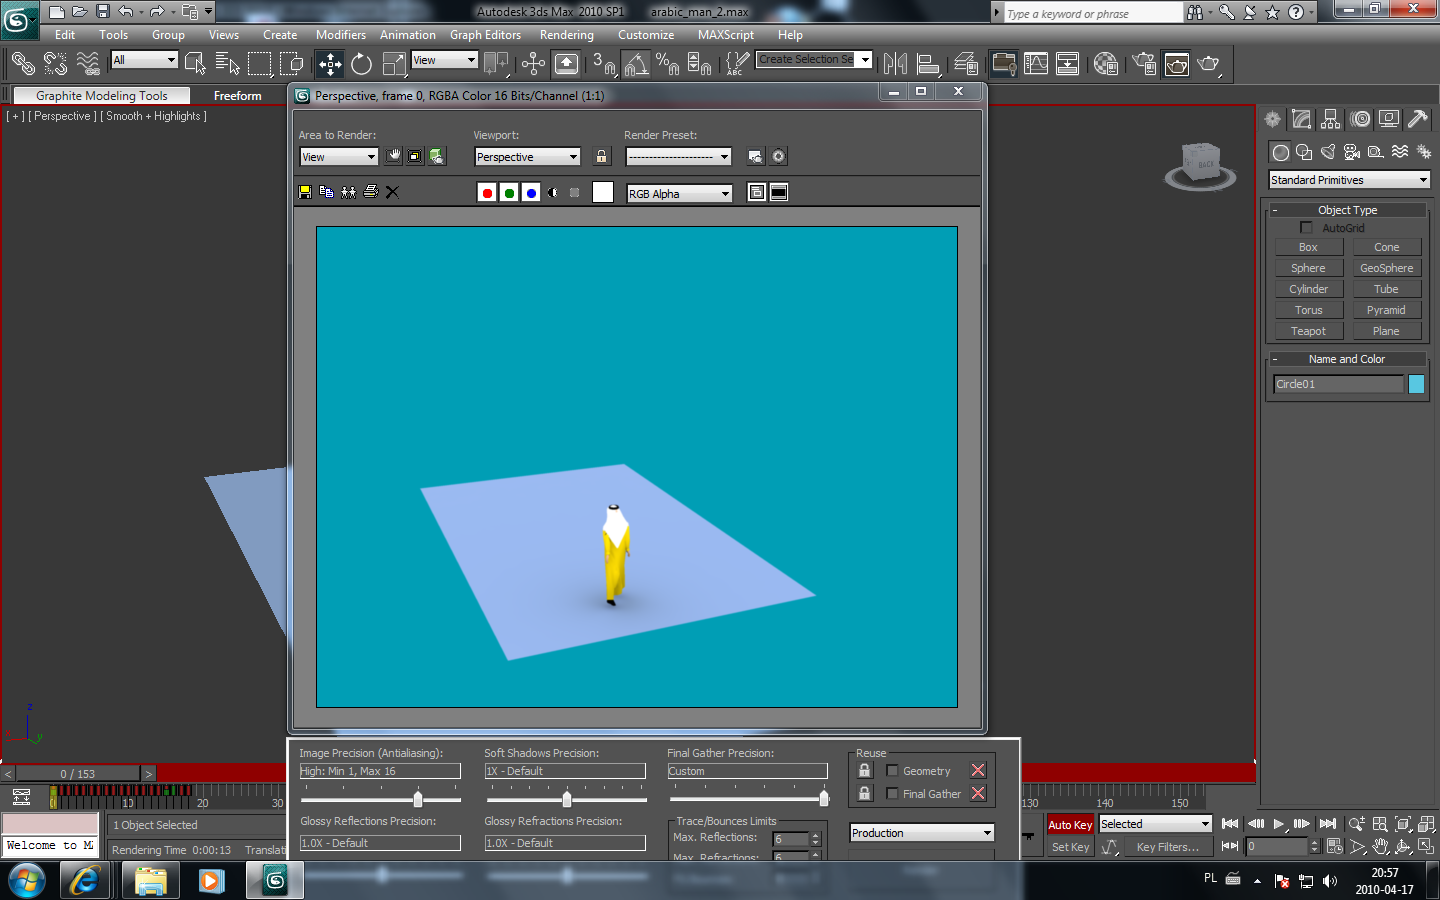Open the Rendering menu
The height and width of the screenshot is (900, 1440).
click(x=566, y=35)
